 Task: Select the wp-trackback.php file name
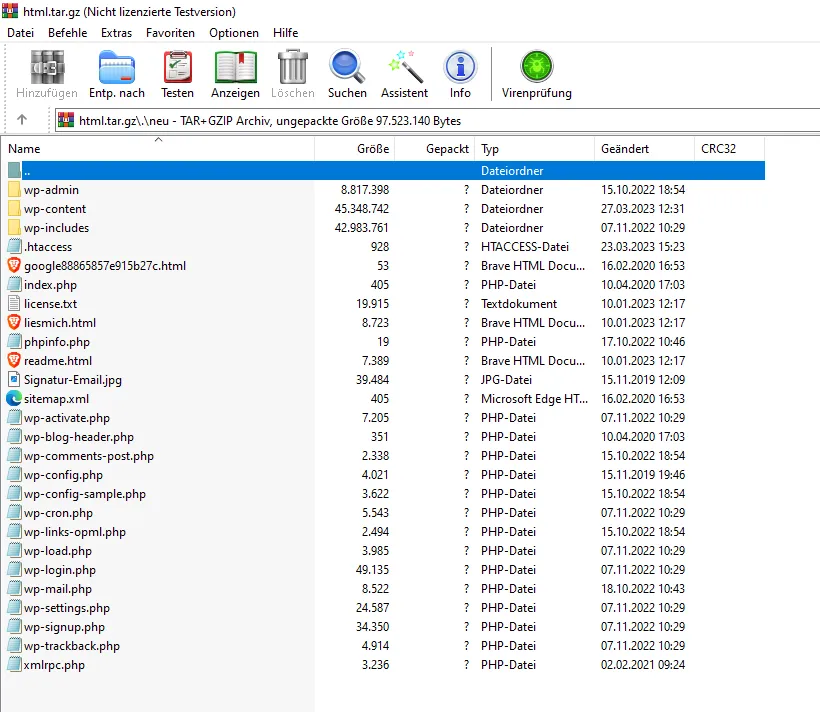pyautogui.click(x=72, y=646)
